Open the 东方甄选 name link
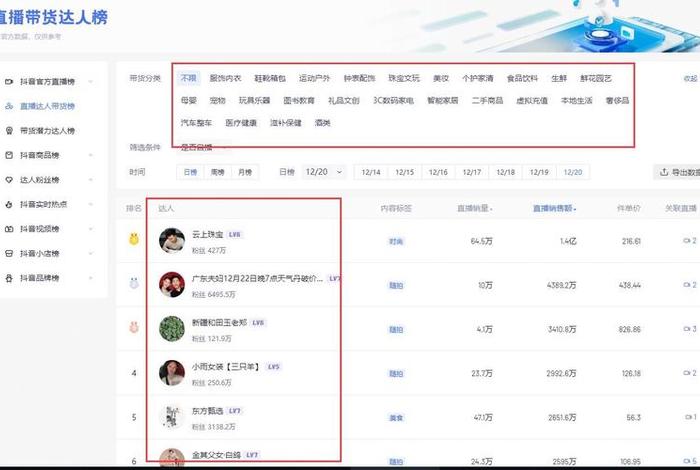700x470 pixels. click(x=208, y=411)
